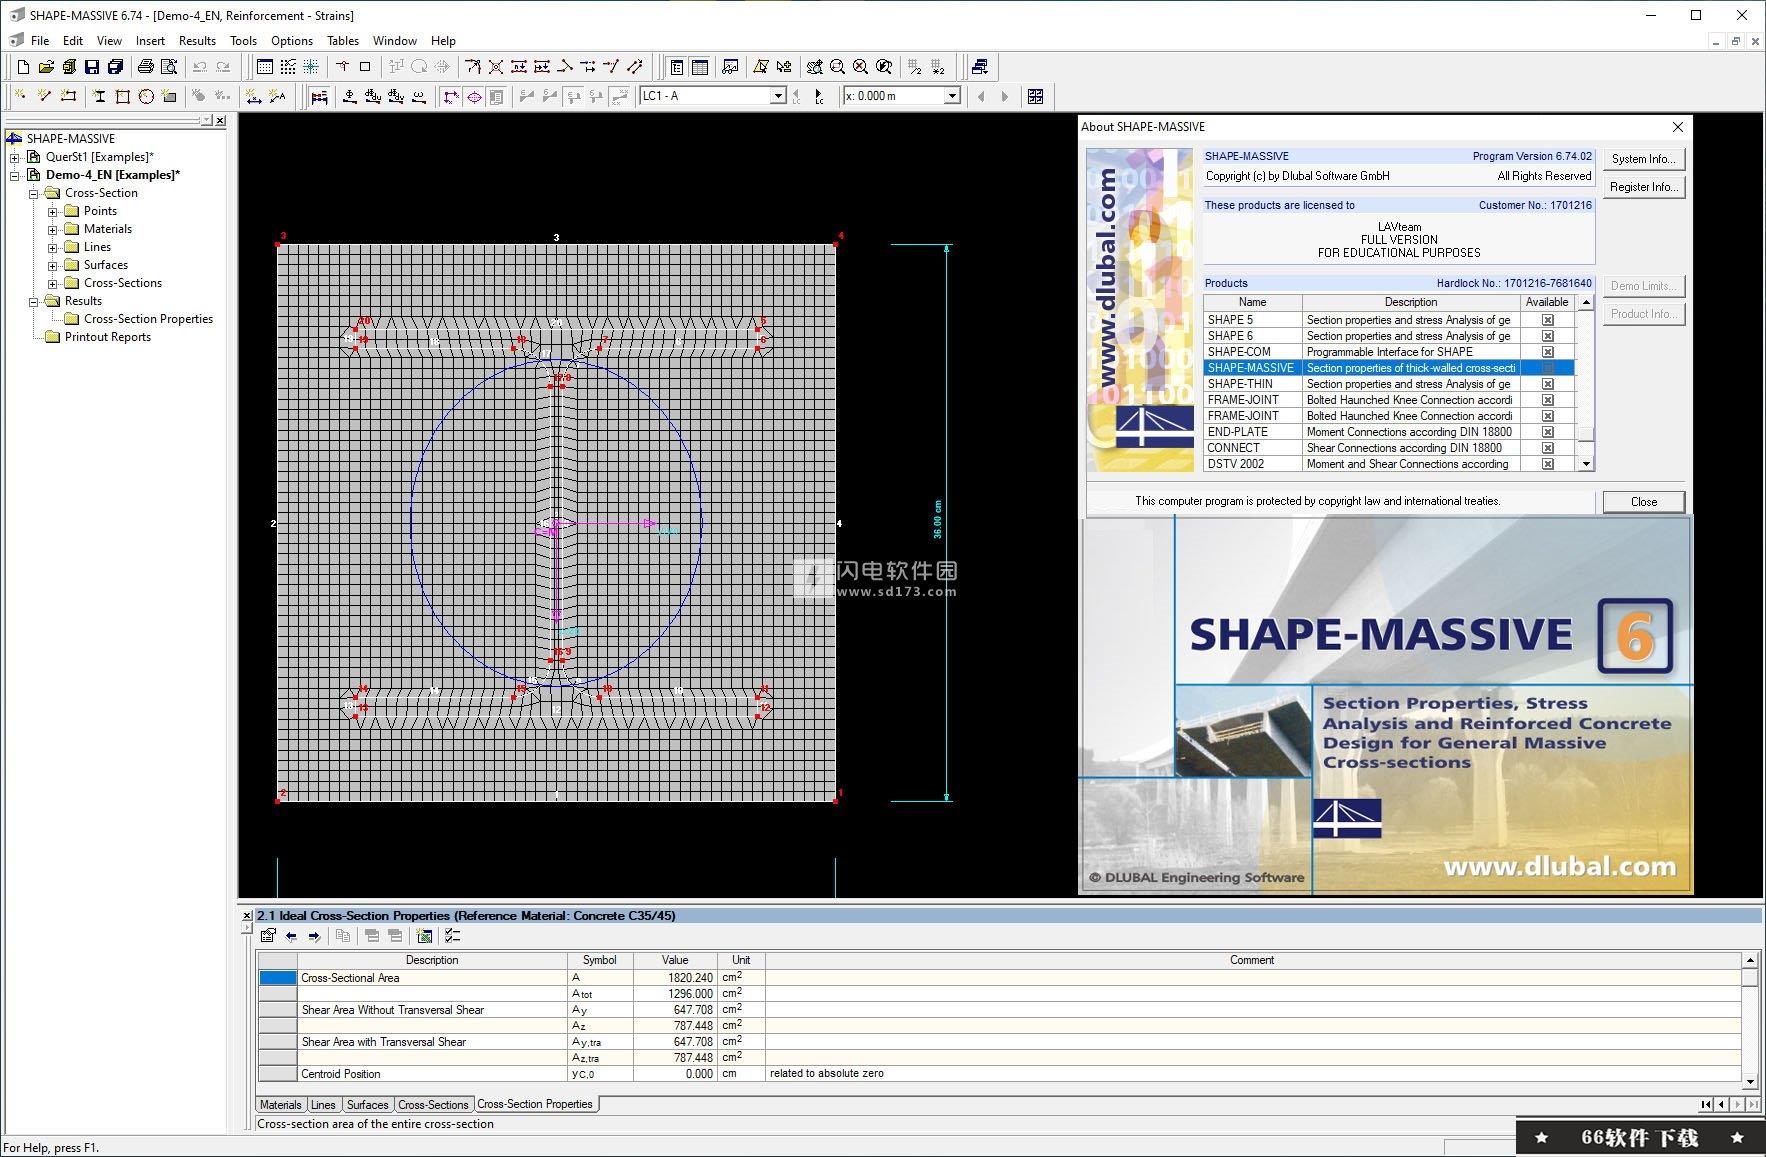Click END-PLATE availability checkbox
Image resolution: width=1766 pixels, height=1157 pixels.
[x=1547, y=432]
